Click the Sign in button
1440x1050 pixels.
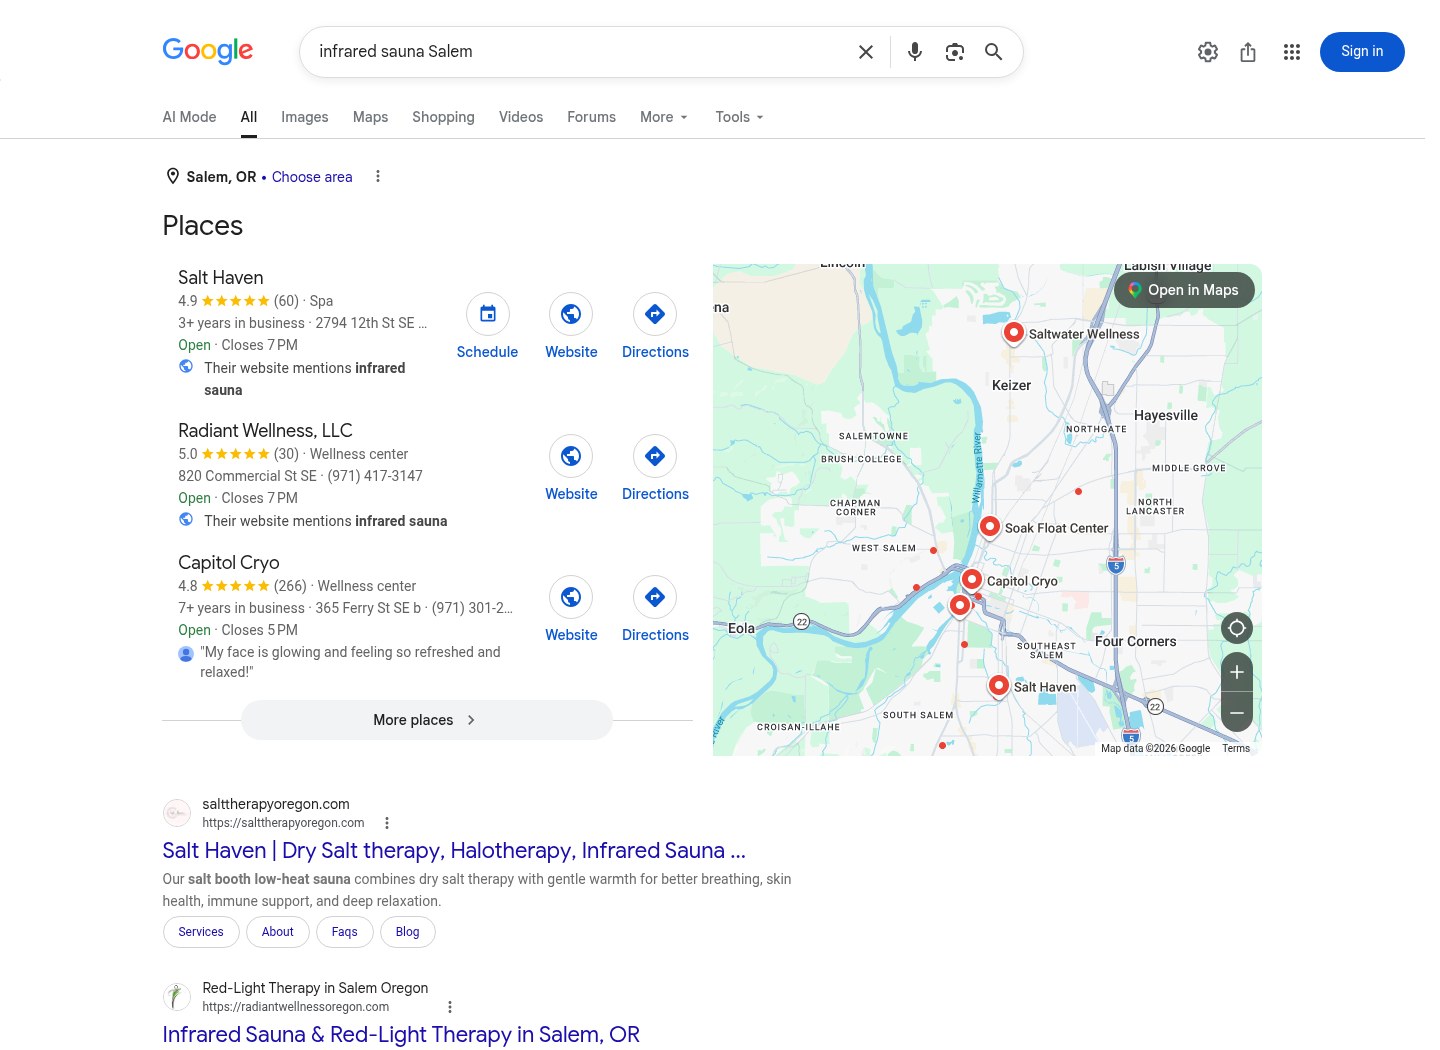(1362, 52)
